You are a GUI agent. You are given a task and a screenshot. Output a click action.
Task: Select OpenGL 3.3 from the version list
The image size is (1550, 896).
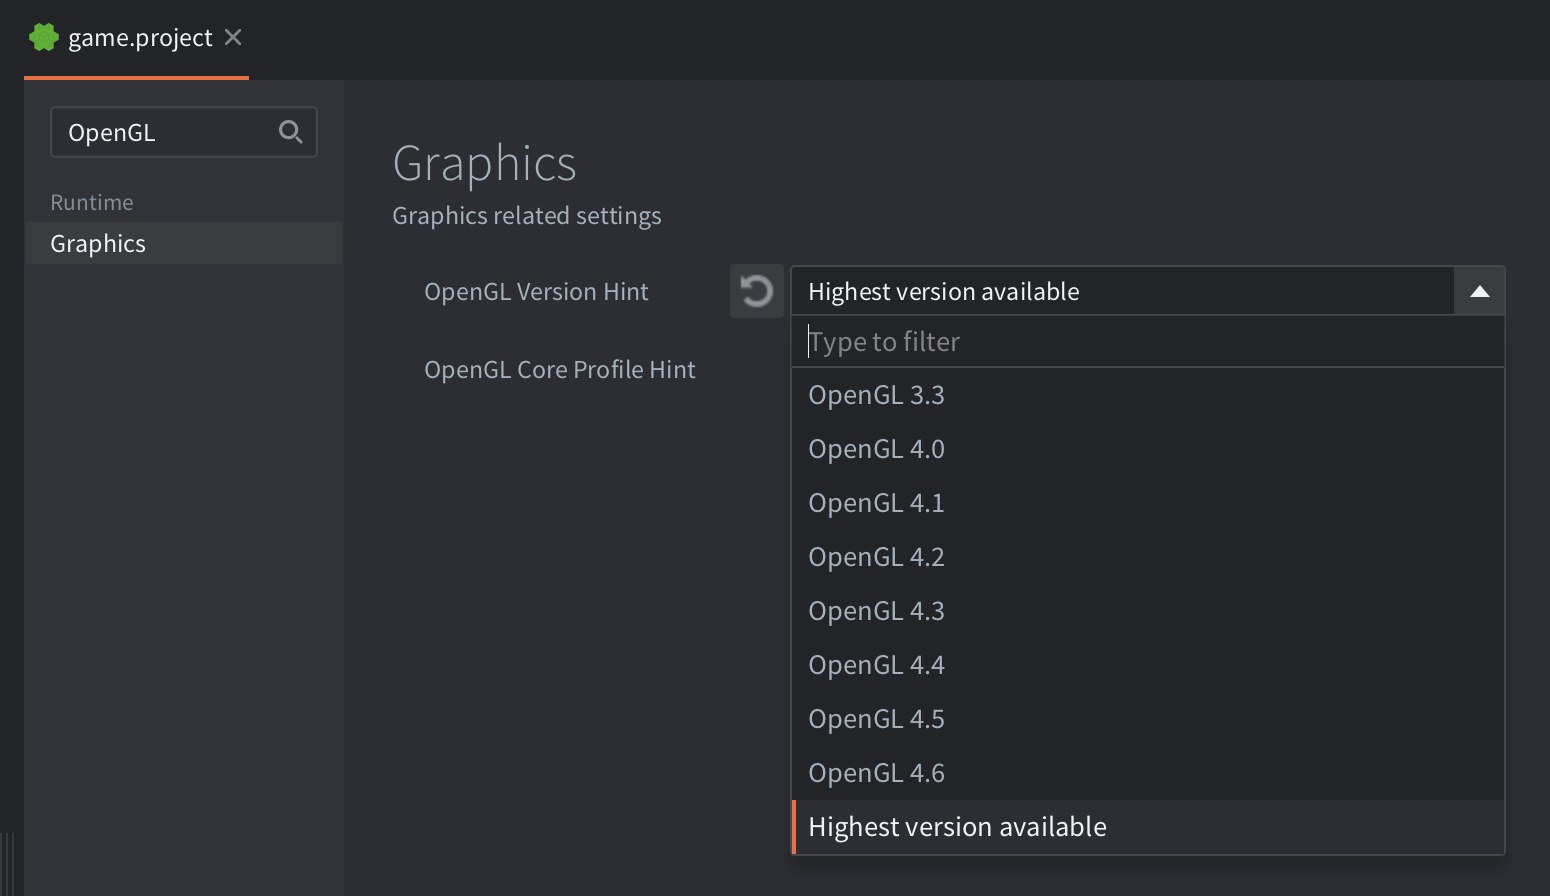point(876,394)
